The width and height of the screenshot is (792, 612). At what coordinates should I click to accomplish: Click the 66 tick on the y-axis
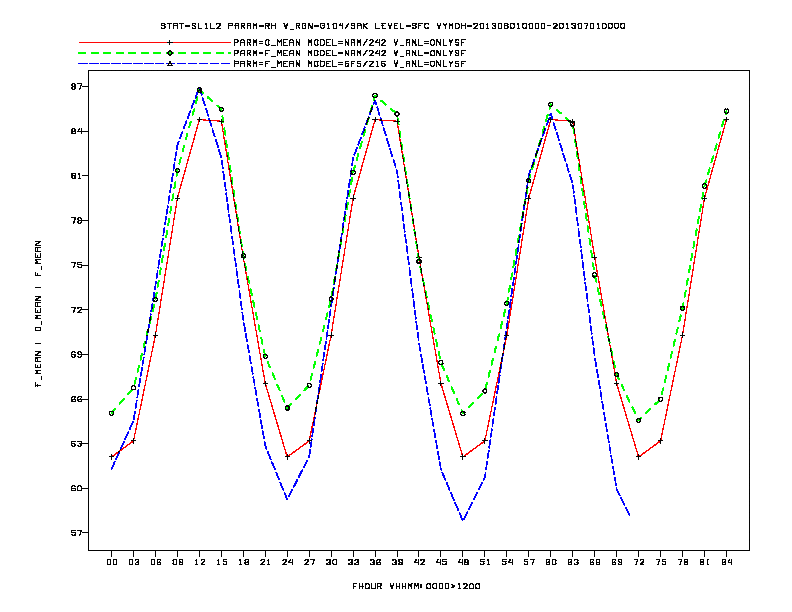[76, 399]
